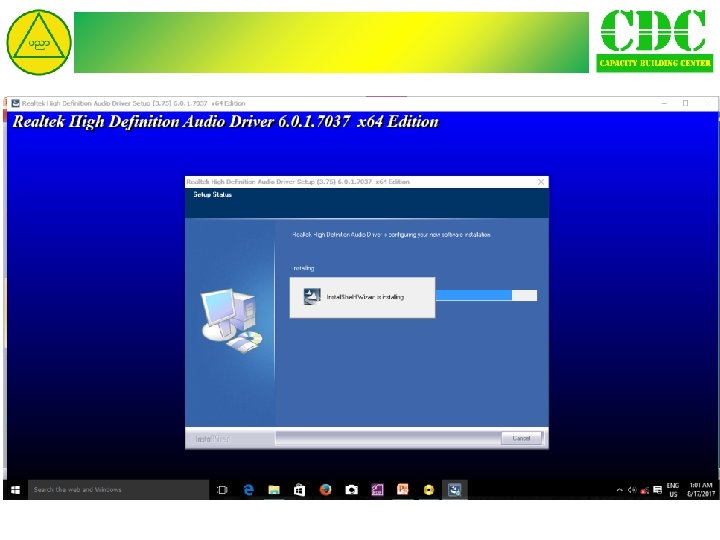Click the Realtek High Definition Audio Driver heading
The width and height of the screenshot is (720, 540).
pos(225,122)
